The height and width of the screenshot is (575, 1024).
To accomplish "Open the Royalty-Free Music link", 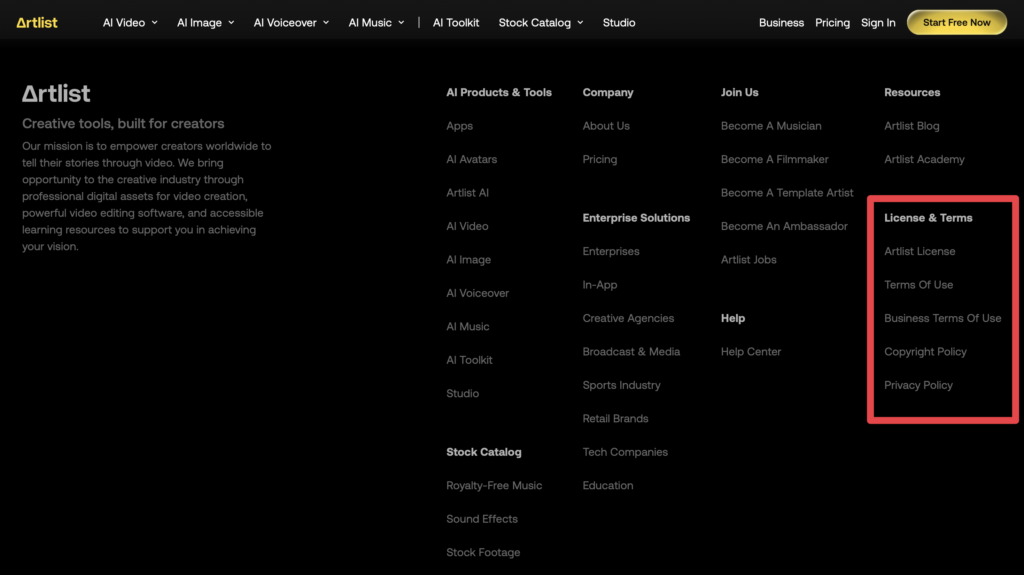I will point(494,485).
